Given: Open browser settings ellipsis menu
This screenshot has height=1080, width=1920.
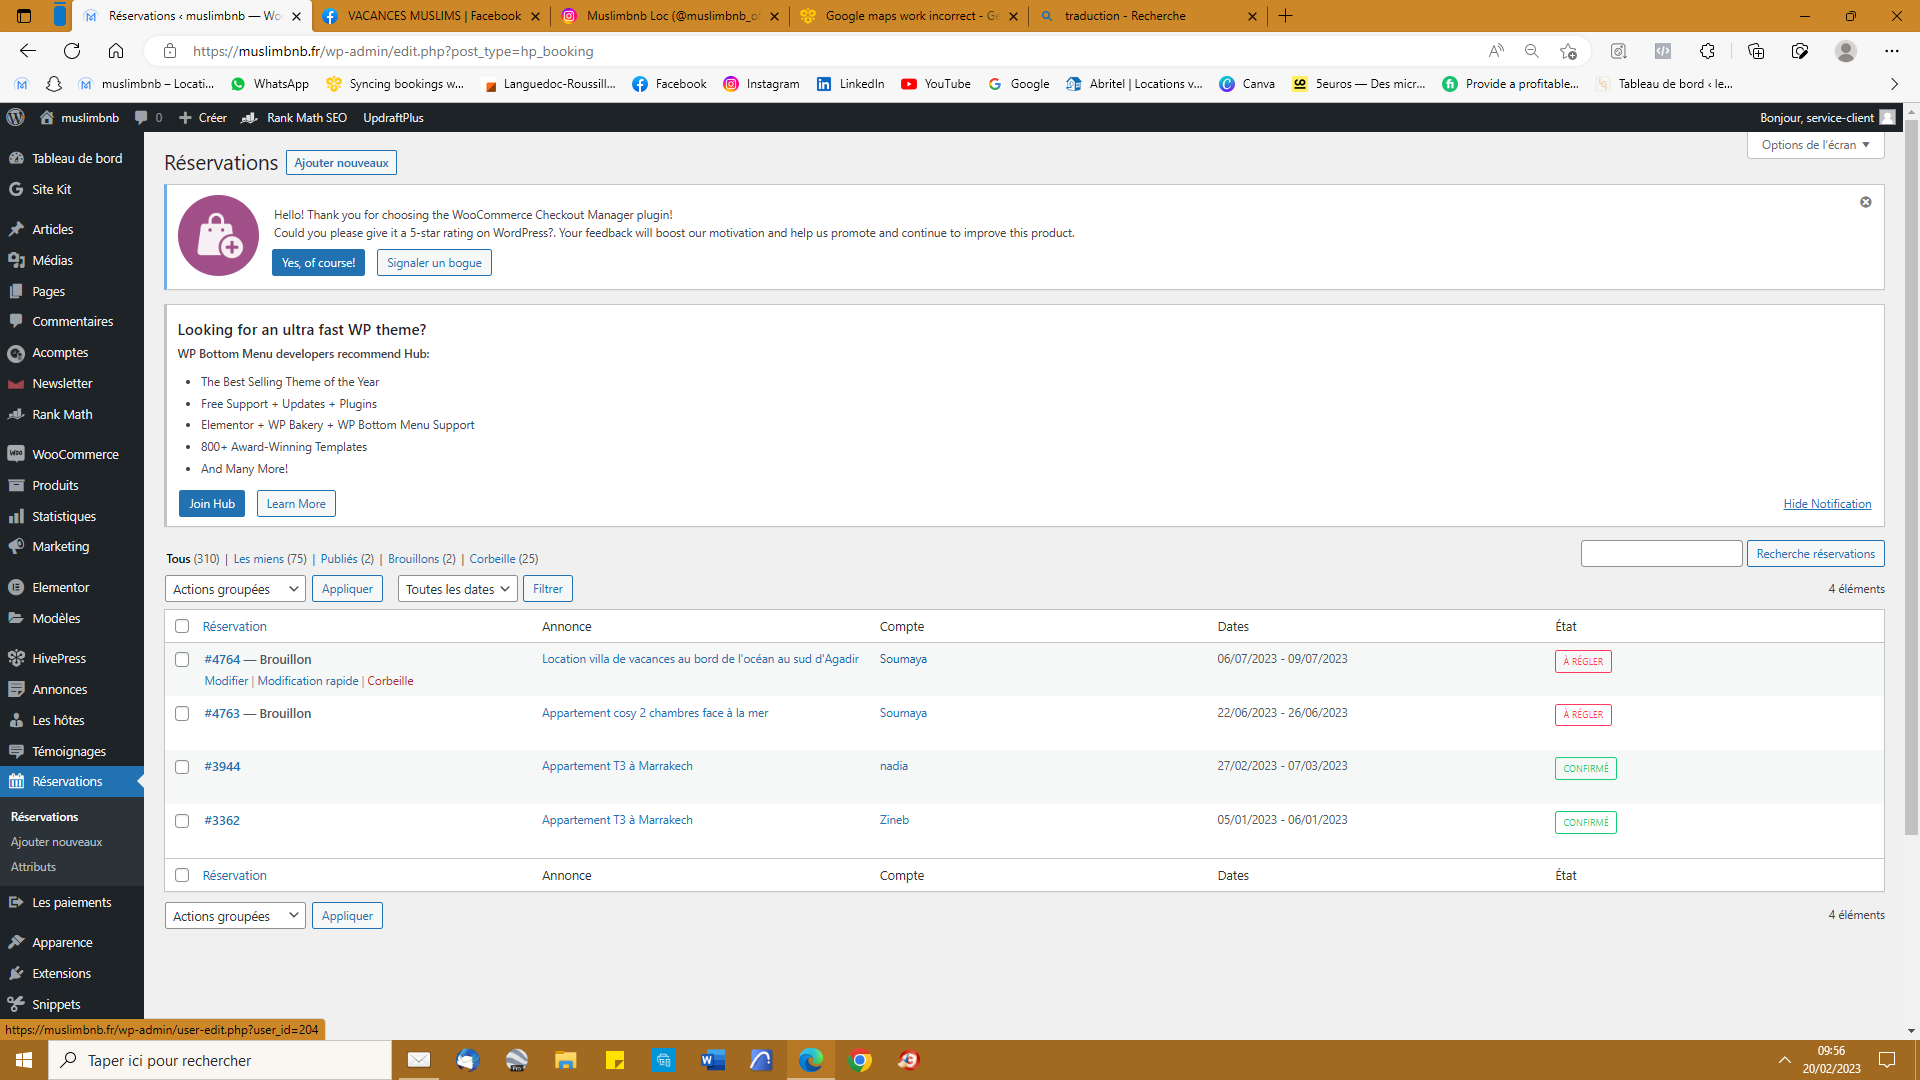Looking at the screenshot, I should coord(1891,51).
